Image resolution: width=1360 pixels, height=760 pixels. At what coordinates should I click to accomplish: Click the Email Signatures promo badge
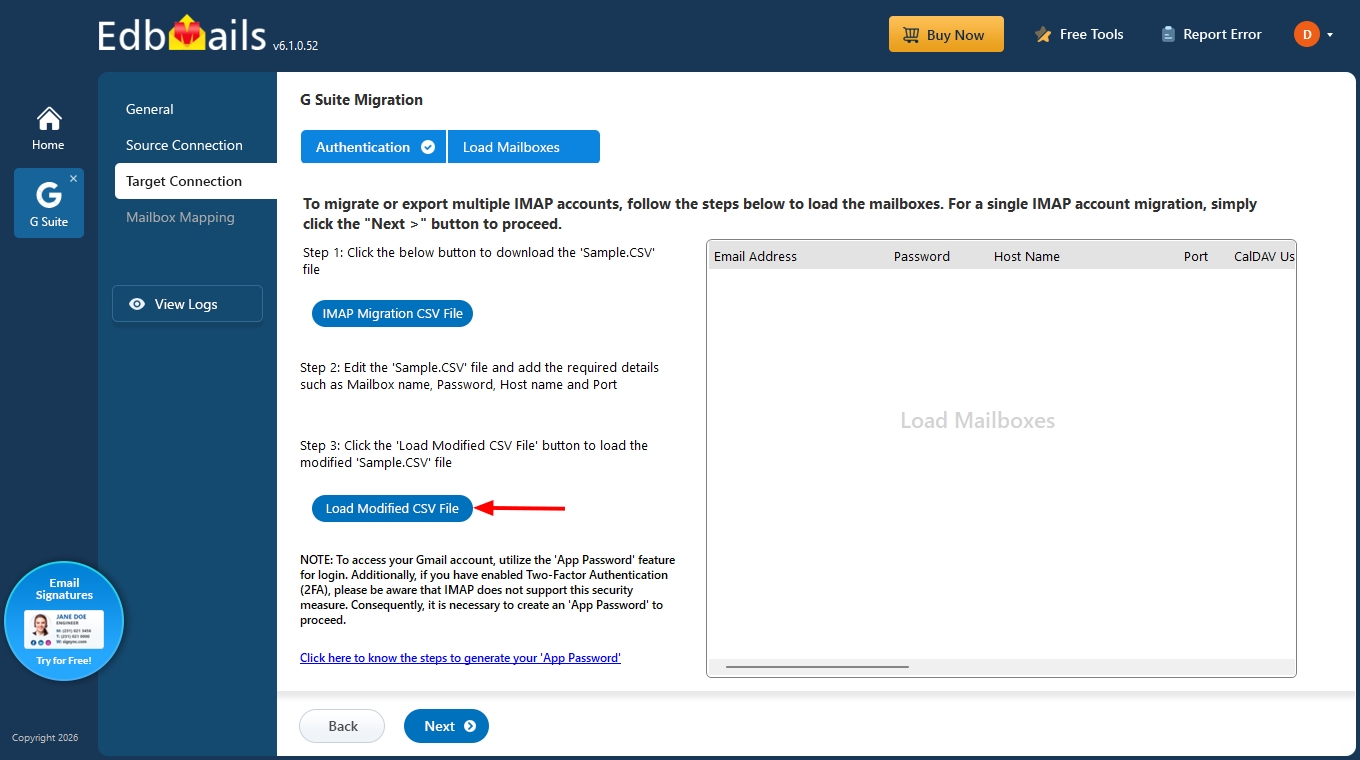64,621
